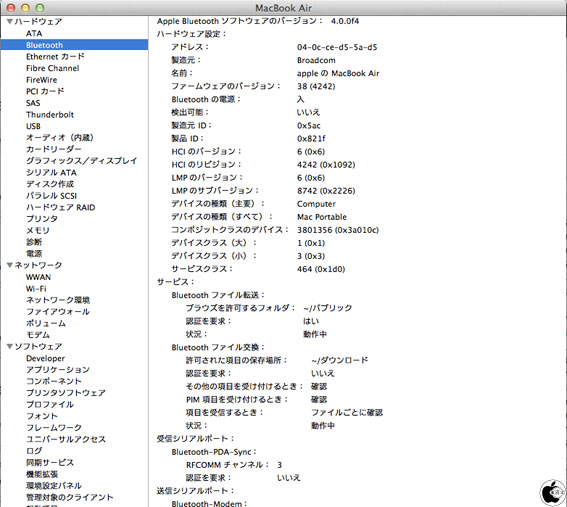Show フォント list
This screenshot has width=567, height=507.
[x=42, y=416]
